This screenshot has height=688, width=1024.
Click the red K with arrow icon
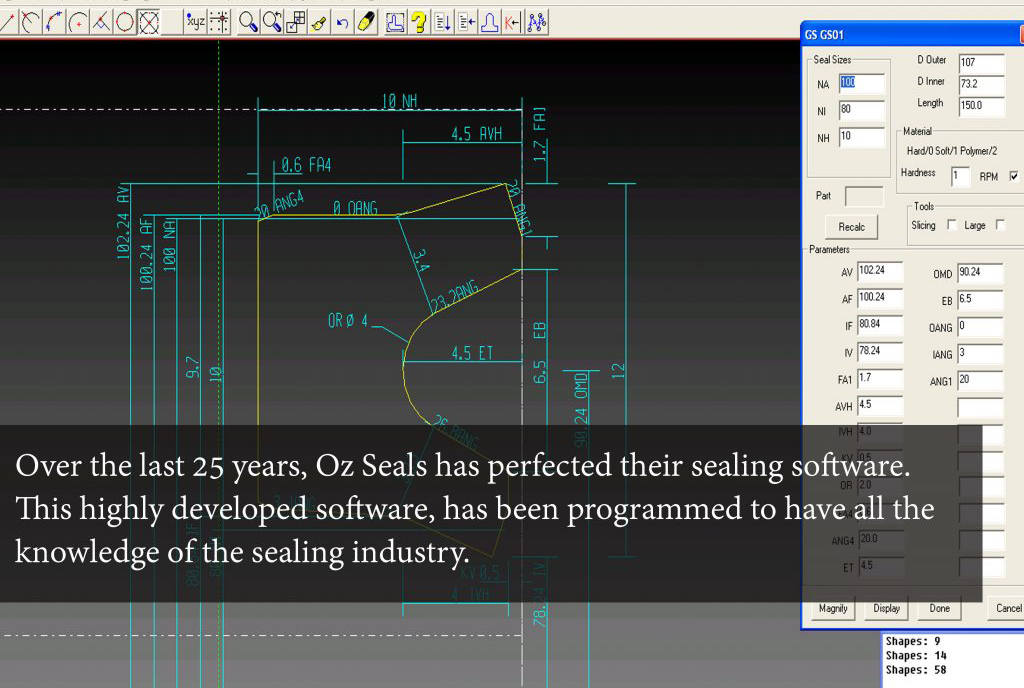tap(513, 22)
